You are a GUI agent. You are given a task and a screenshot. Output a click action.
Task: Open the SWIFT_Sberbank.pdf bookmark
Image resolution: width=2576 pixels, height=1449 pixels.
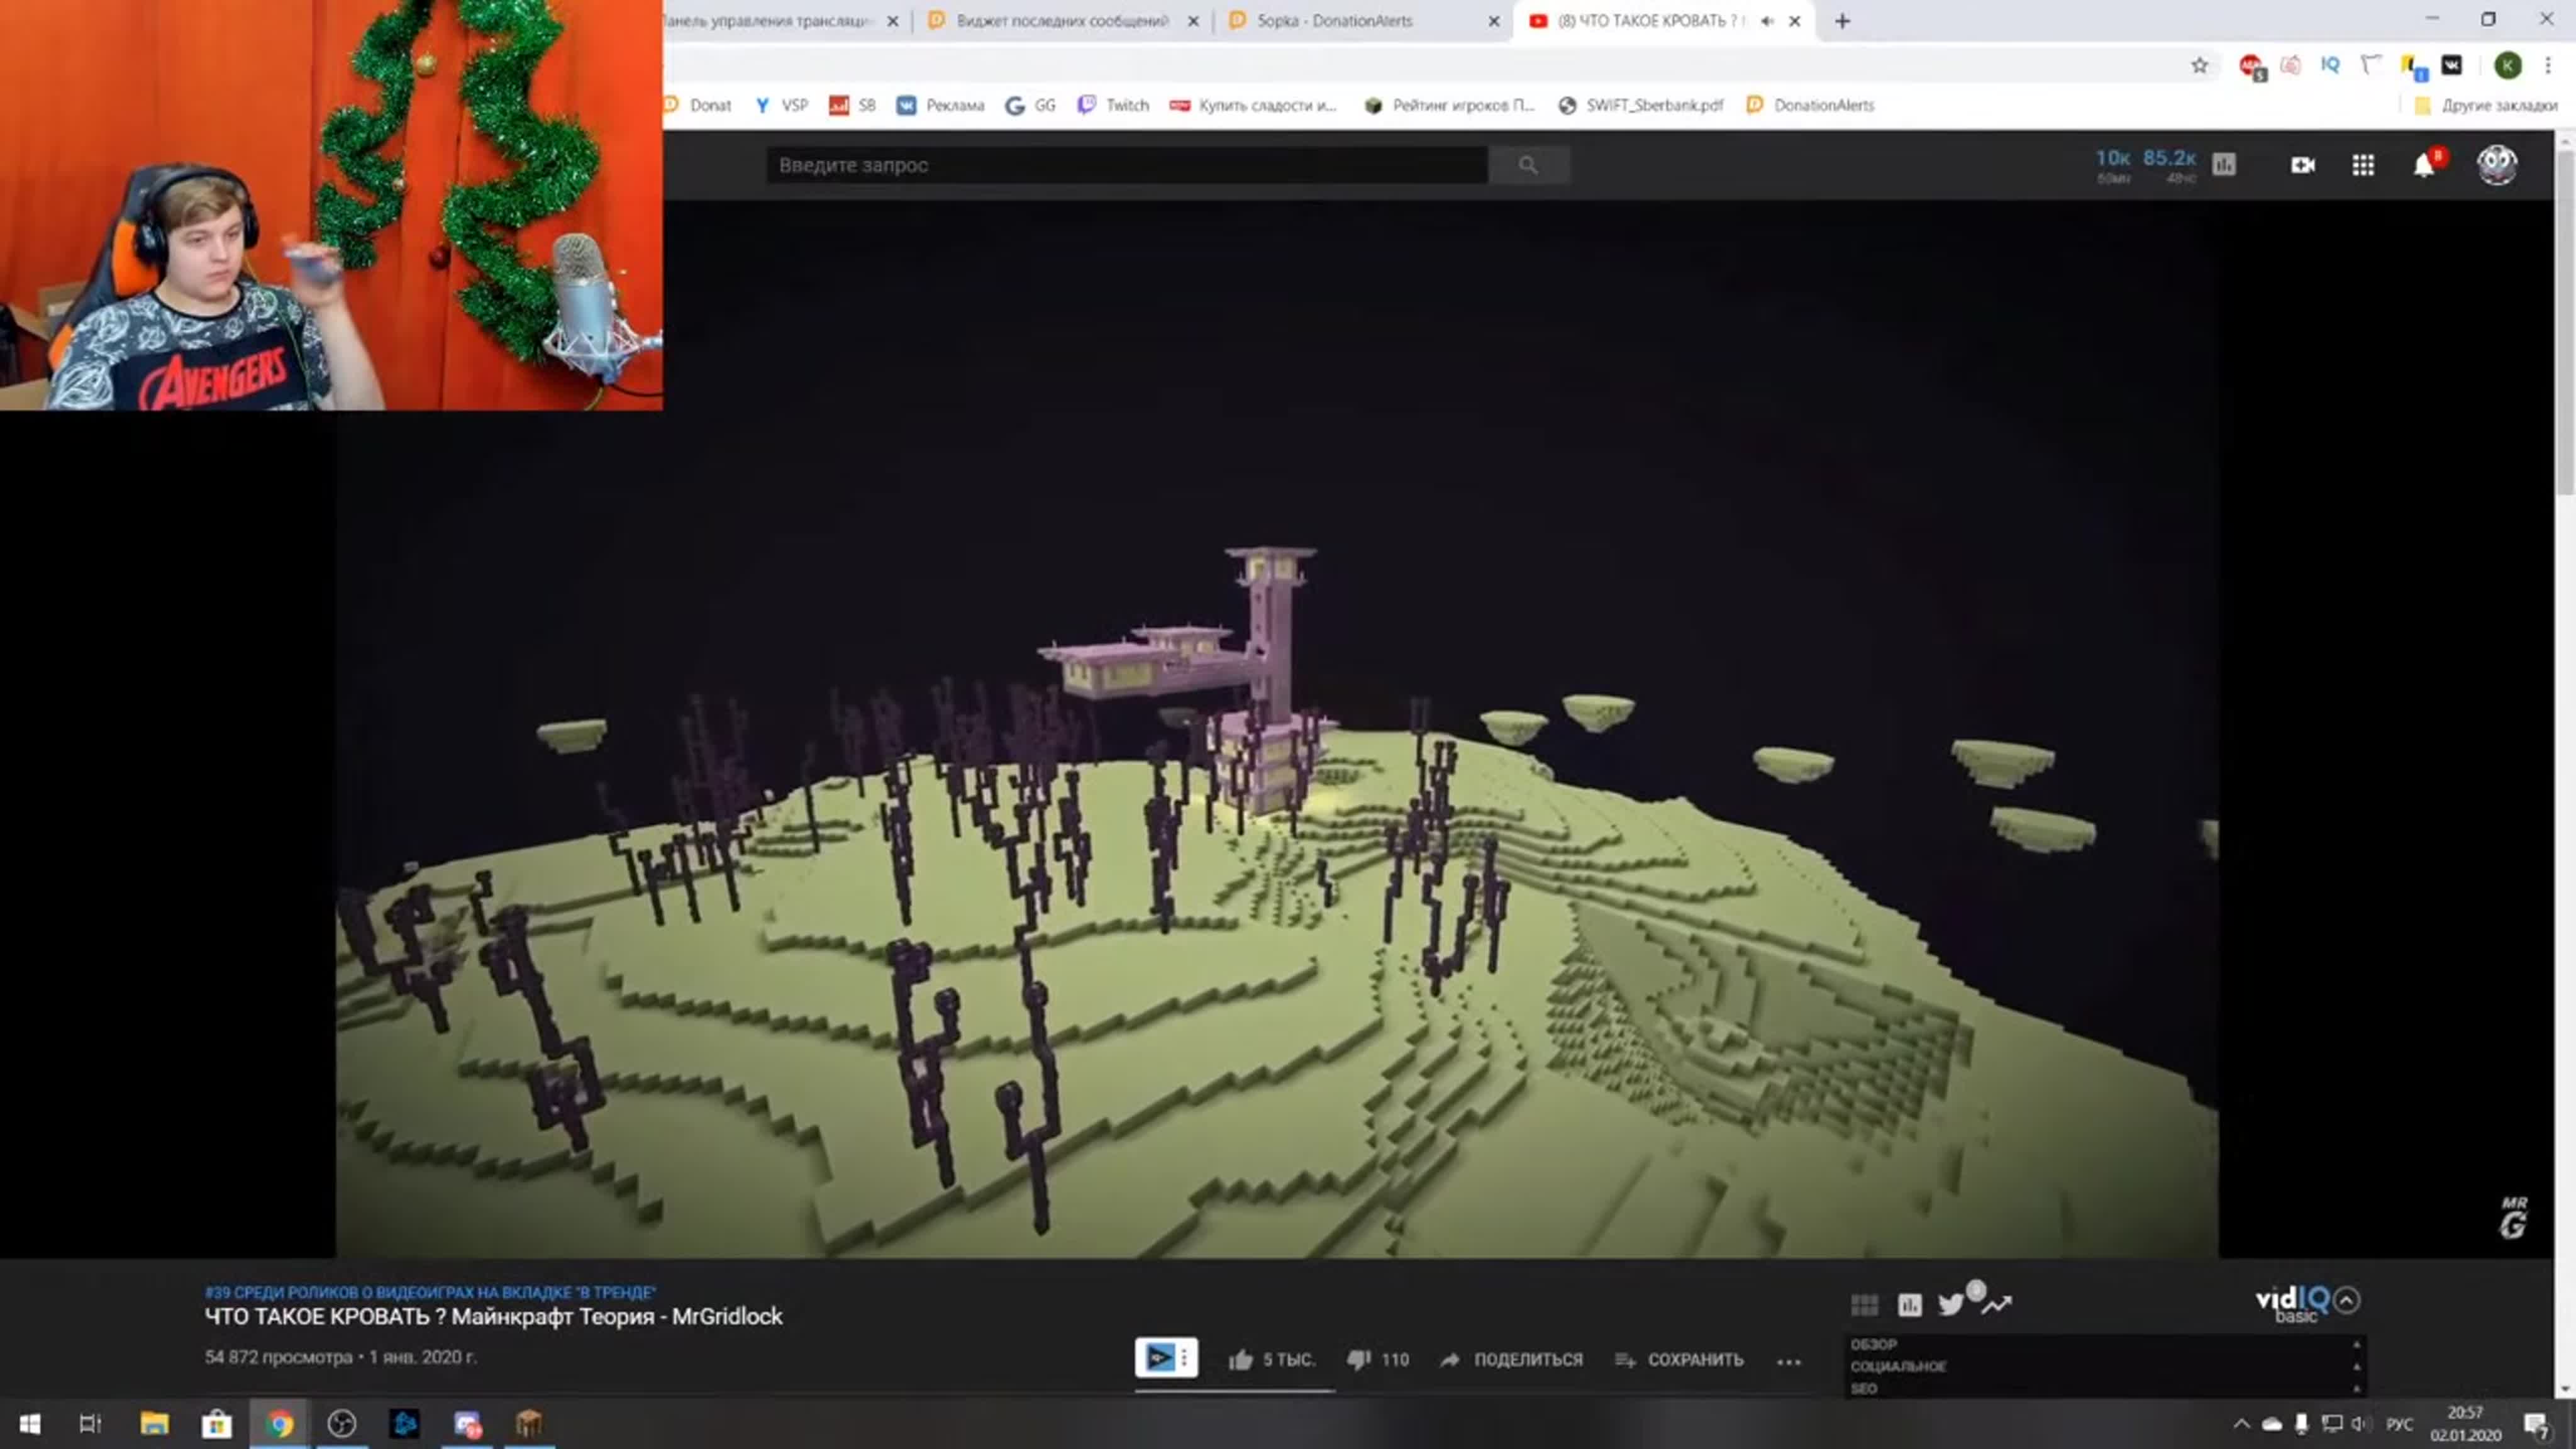[1641, 105]
